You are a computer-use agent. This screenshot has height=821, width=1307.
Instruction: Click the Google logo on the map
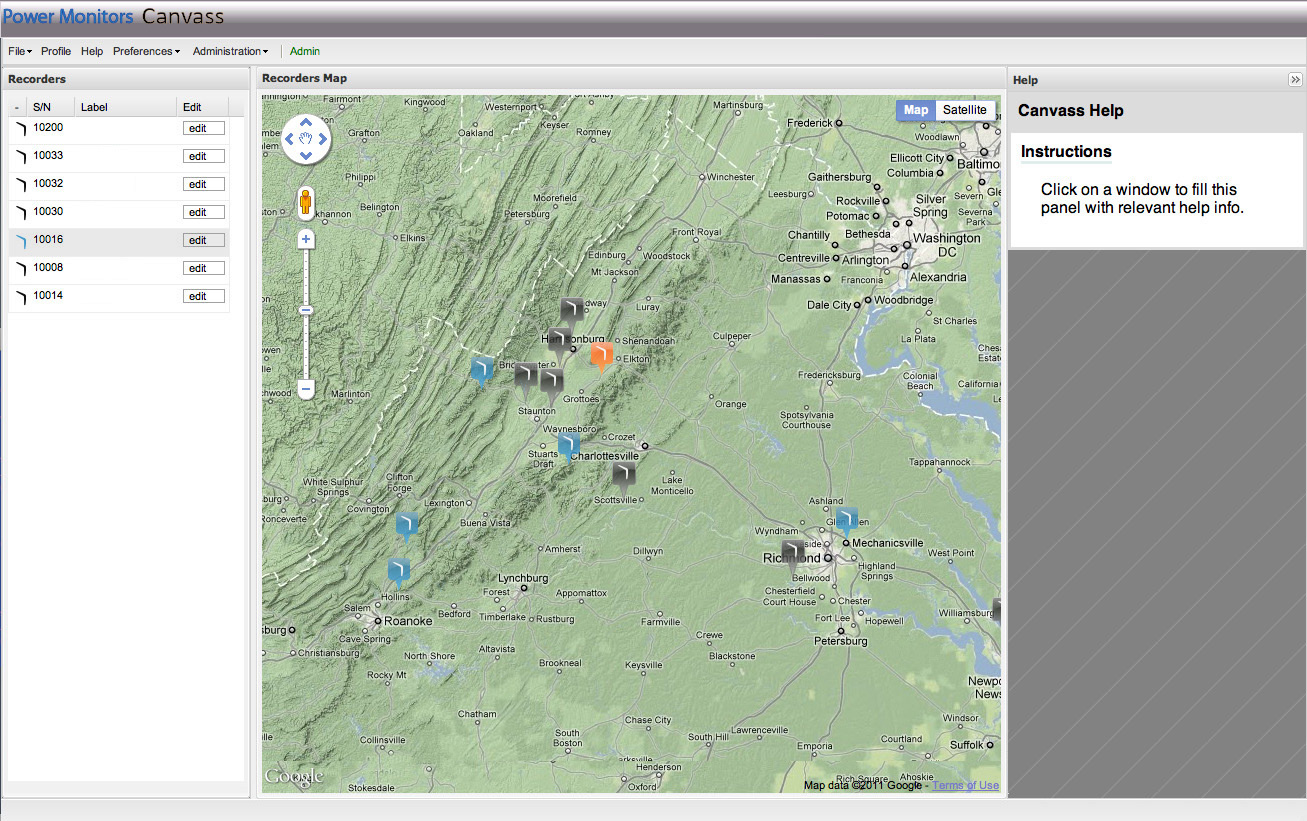pos(295,776)
